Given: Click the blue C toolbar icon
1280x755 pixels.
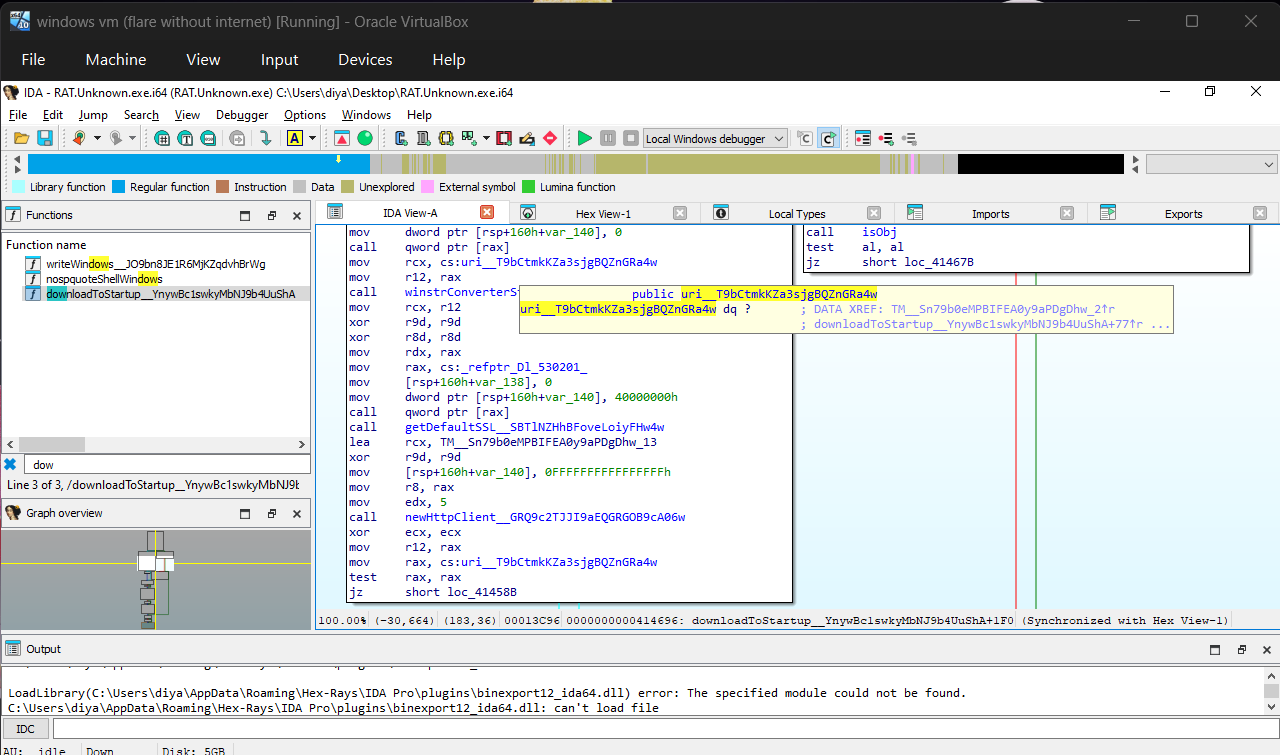Looking at the screenshot, I should click(x=399, y=138).
